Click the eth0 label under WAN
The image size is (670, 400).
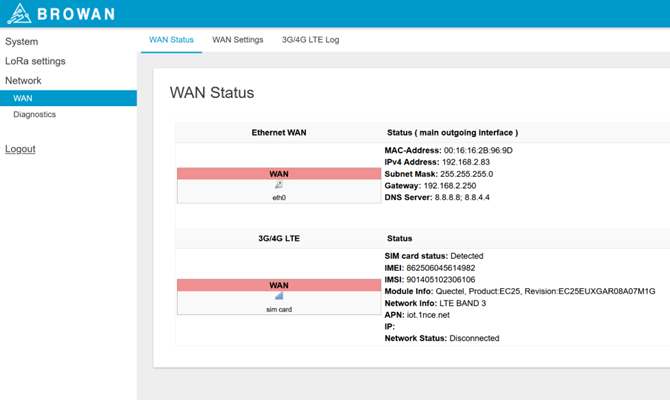click(x=279, y=197)
